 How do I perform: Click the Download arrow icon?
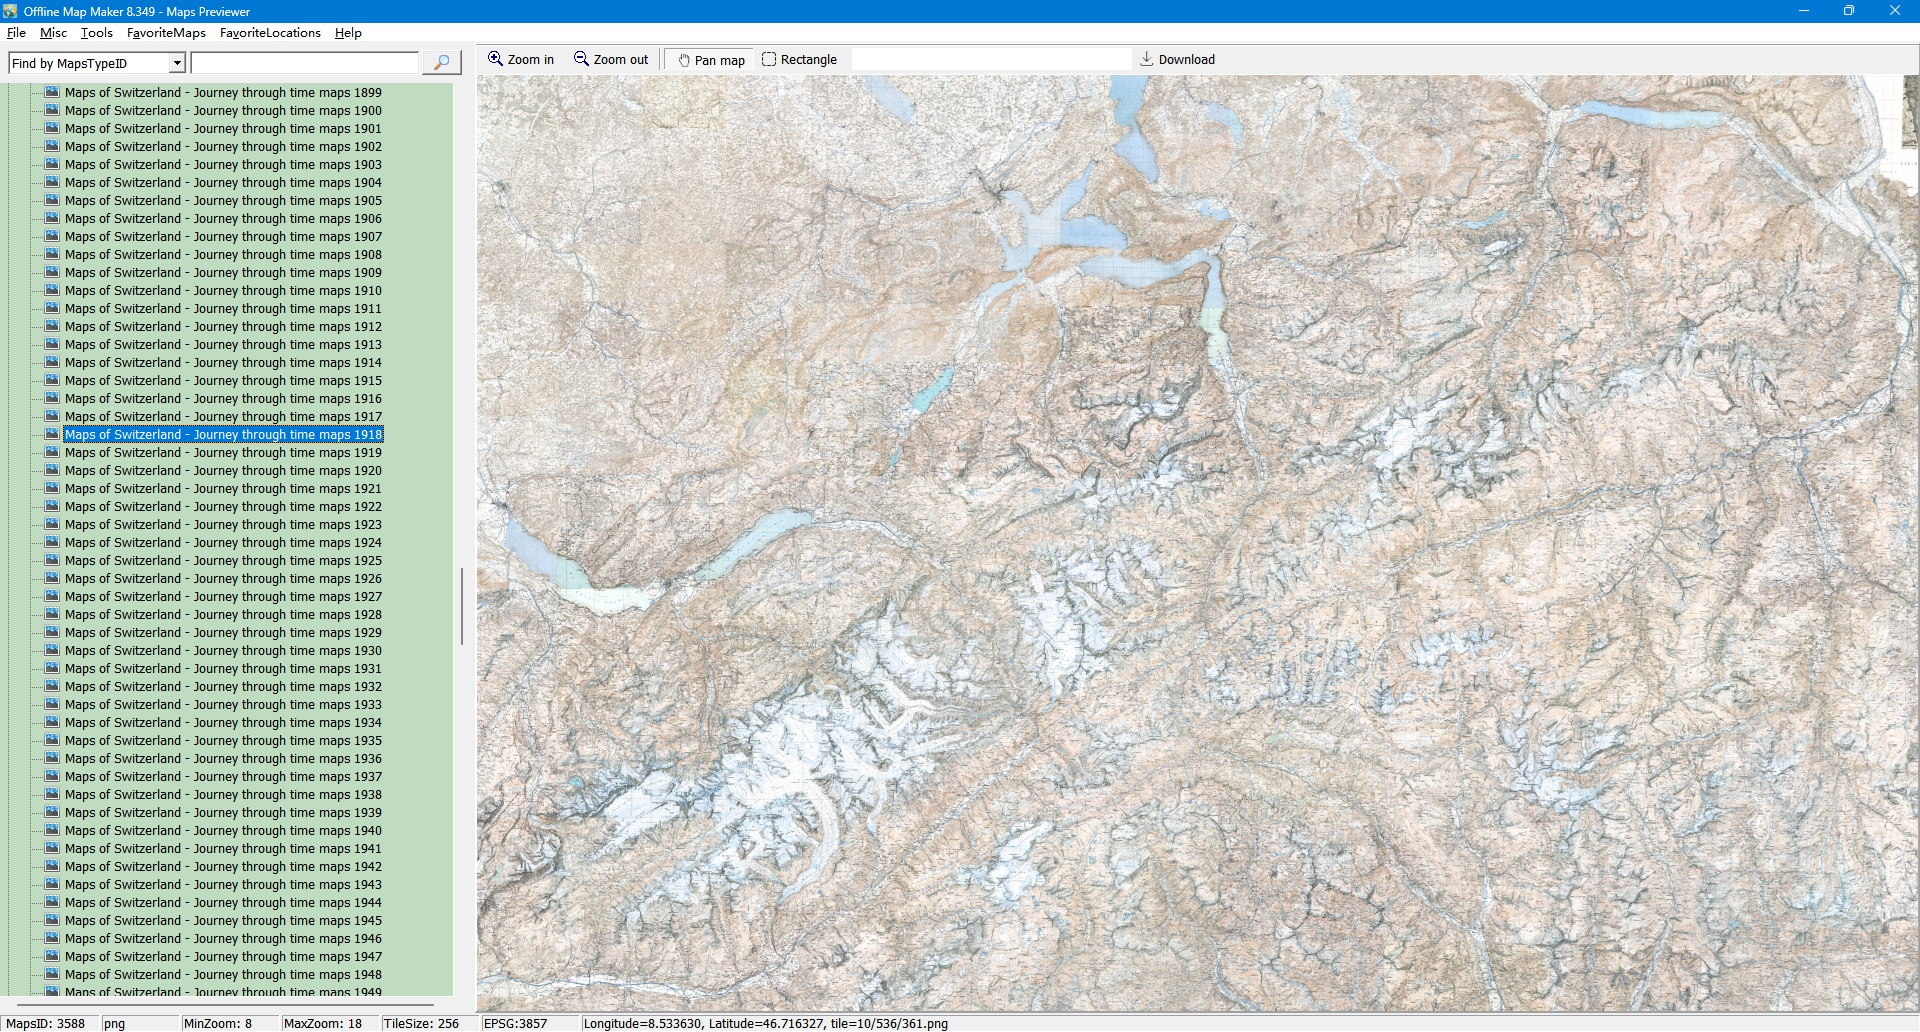point(1147,59)
